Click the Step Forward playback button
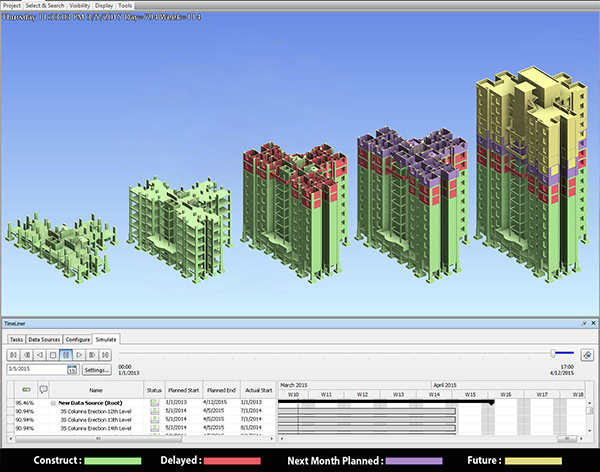 click(91, 354)
